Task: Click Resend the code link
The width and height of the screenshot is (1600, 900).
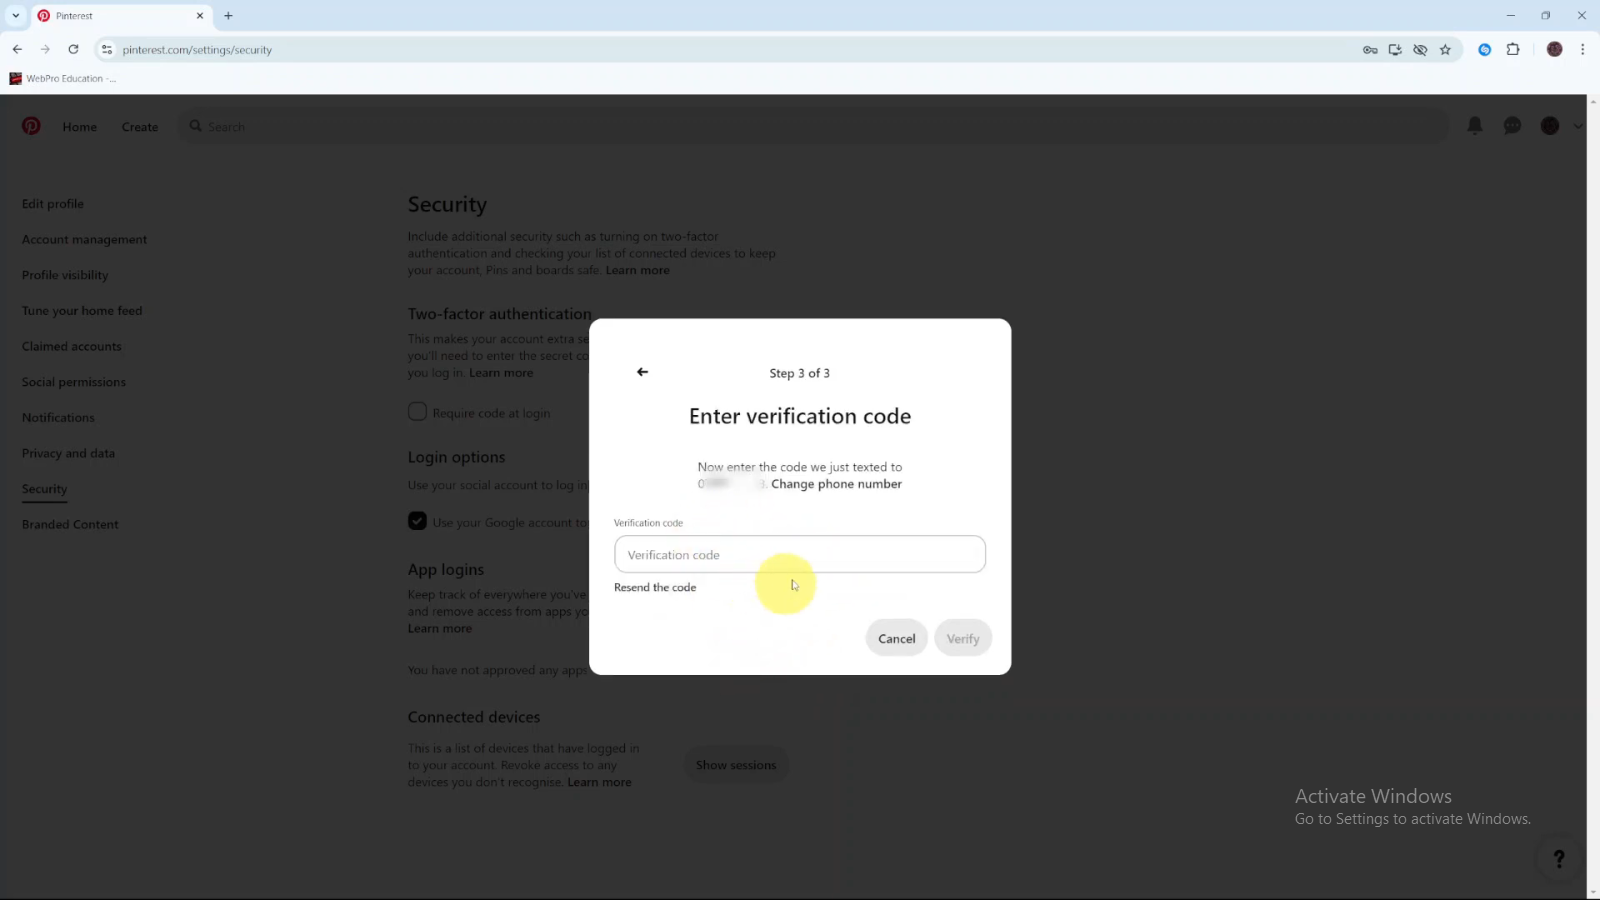Action: (x=655, y=587)
